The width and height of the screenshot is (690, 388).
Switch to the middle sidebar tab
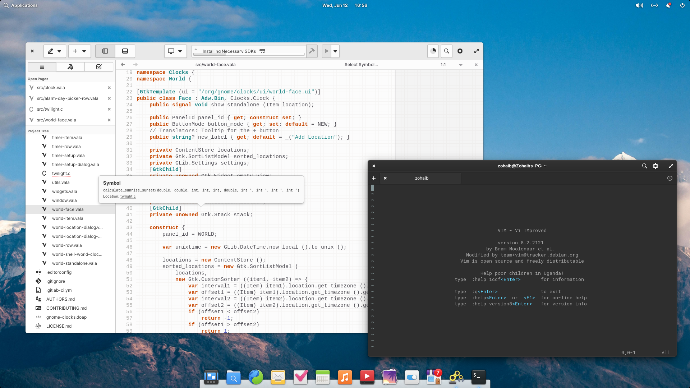70,67
